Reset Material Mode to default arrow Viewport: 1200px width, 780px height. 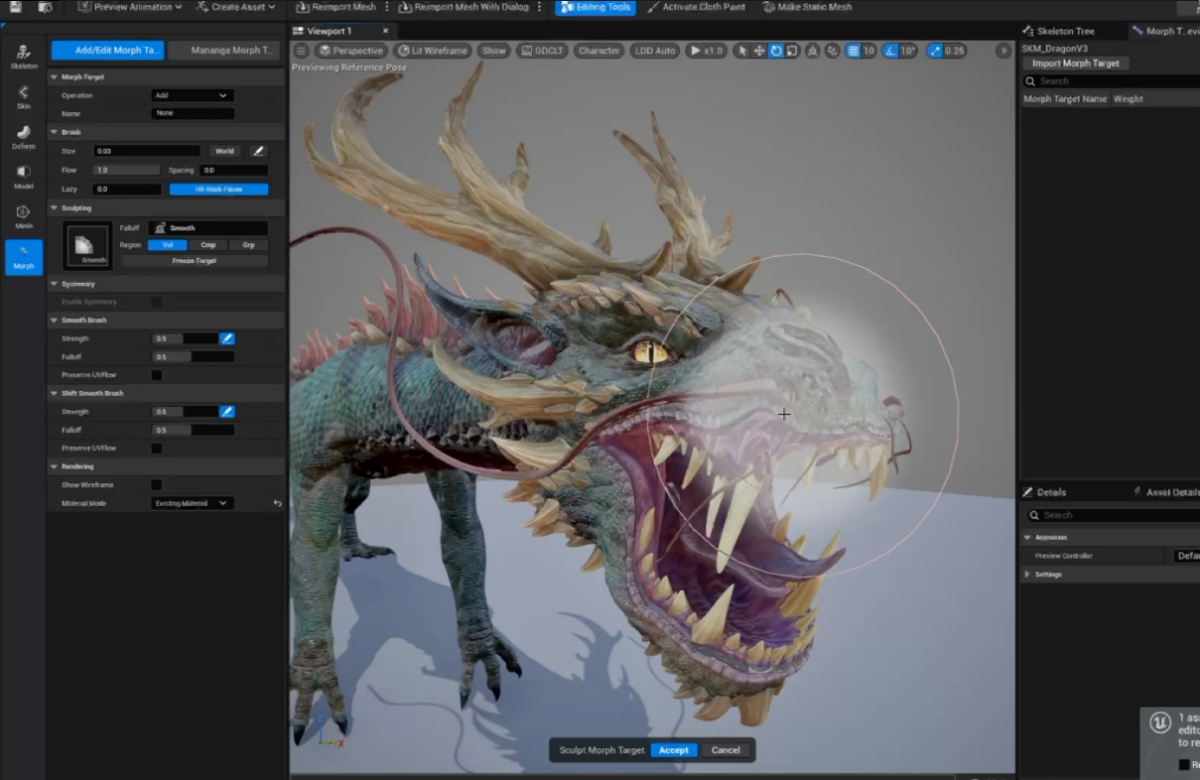point(277,503)
